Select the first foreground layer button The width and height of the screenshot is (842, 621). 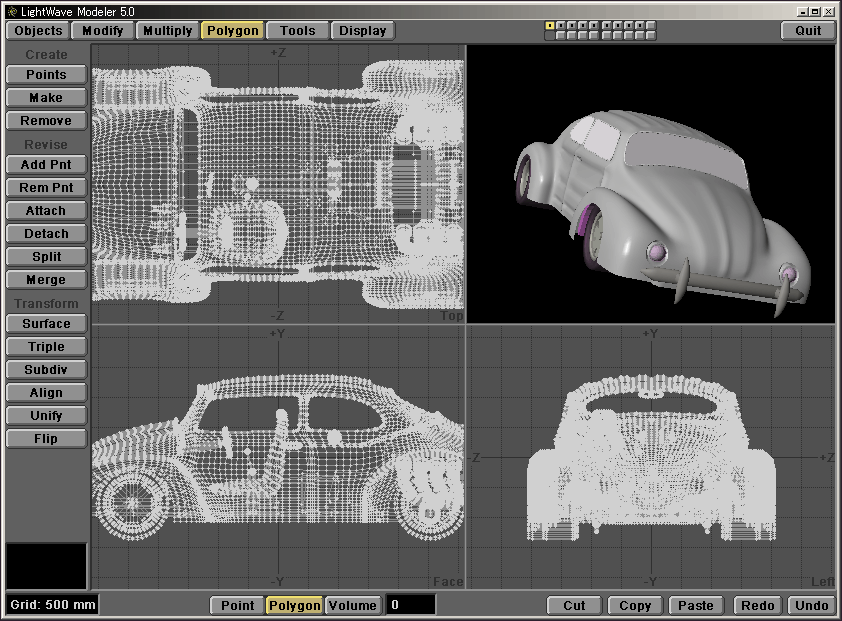(x=549, y=25)
